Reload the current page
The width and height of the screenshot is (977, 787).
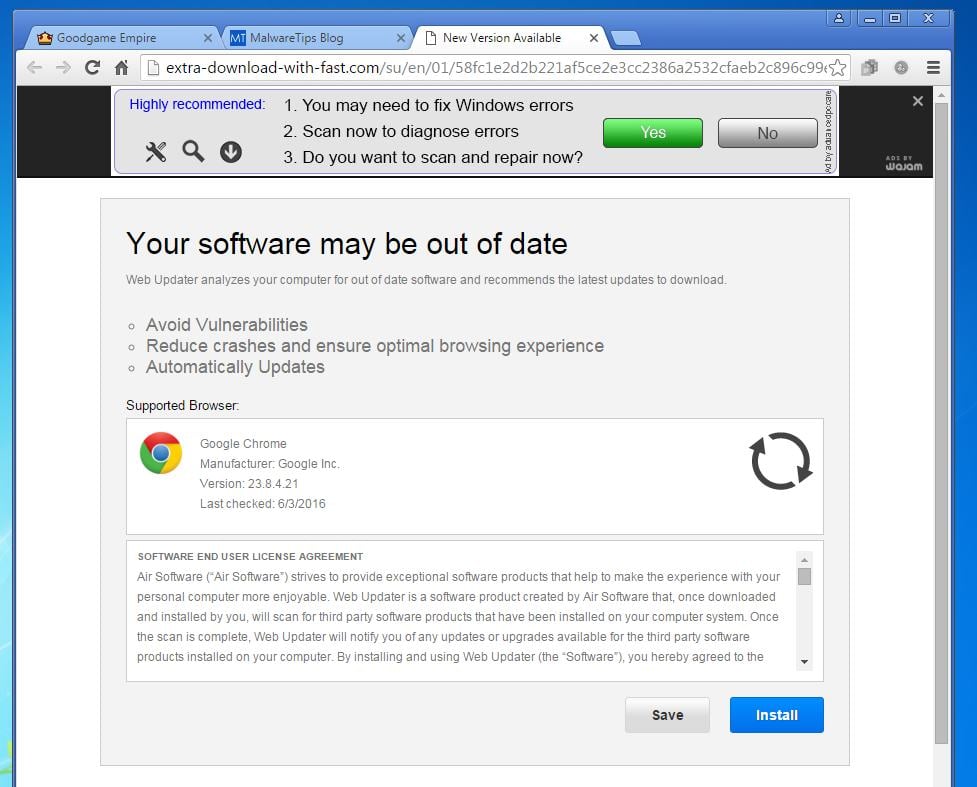[x=92, y=68]
